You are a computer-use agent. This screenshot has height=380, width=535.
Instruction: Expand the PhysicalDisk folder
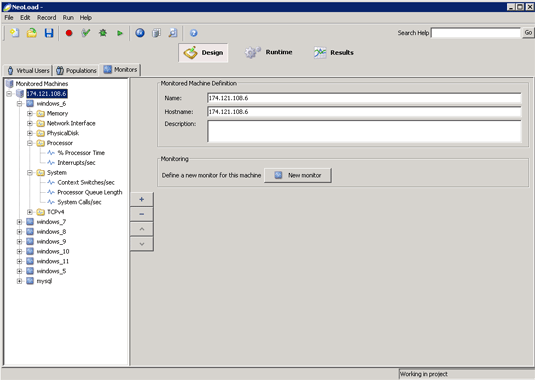click(x=30, y=133)
